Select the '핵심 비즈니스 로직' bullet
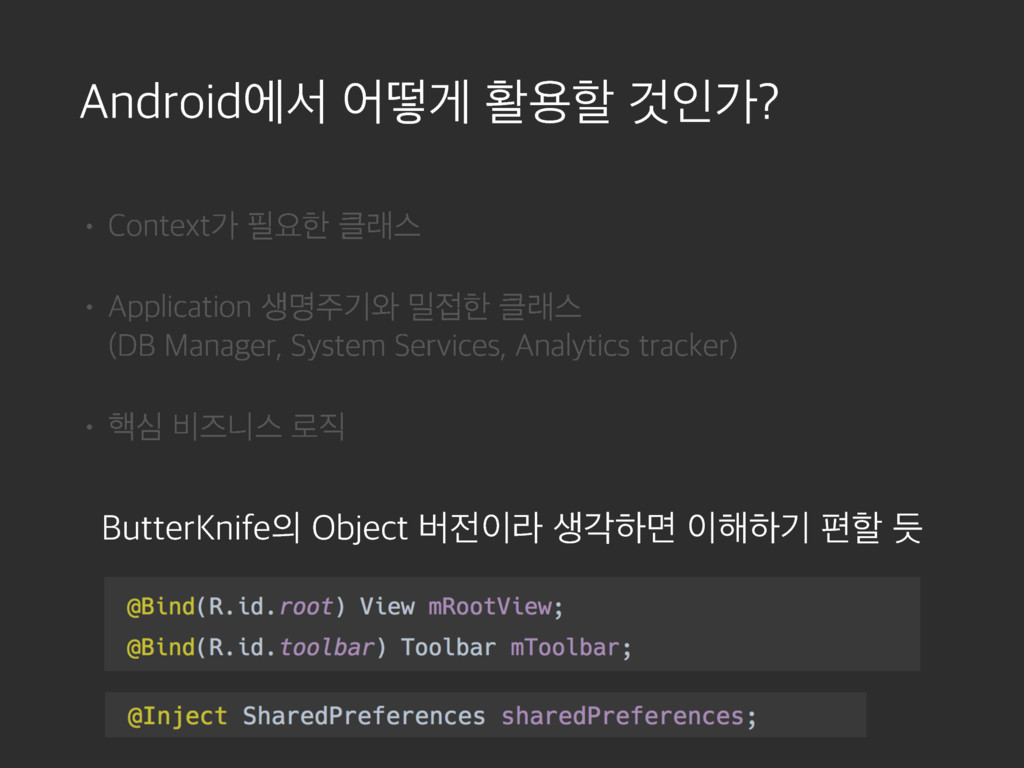This screenshot has width=1024, height=768. coord(226,426)
